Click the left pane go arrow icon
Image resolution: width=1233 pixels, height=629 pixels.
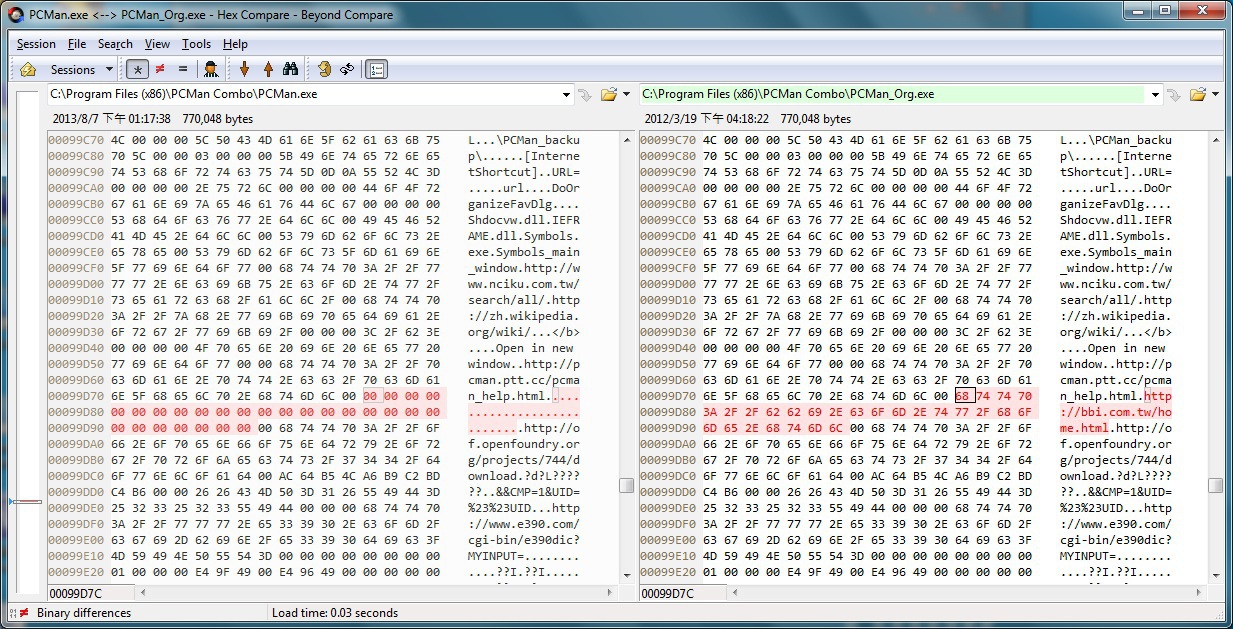point(586,94)
